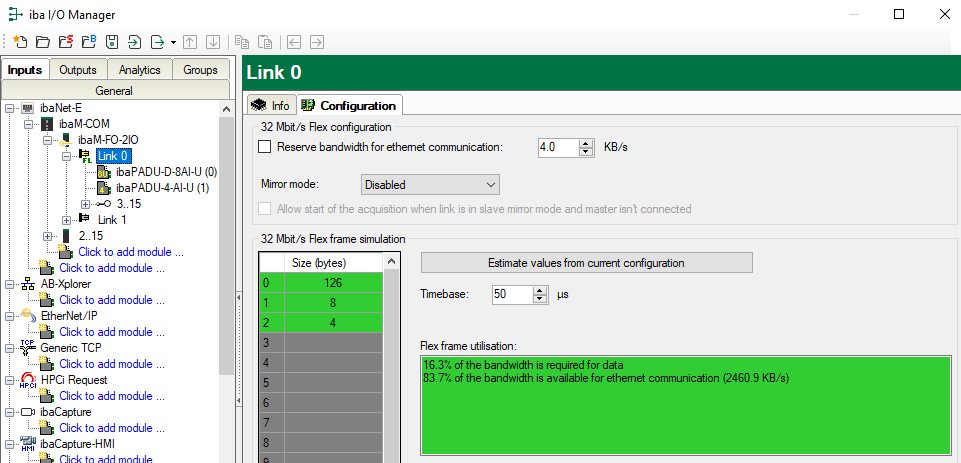
Task: Open an existing configuration file
Action: 42,42
